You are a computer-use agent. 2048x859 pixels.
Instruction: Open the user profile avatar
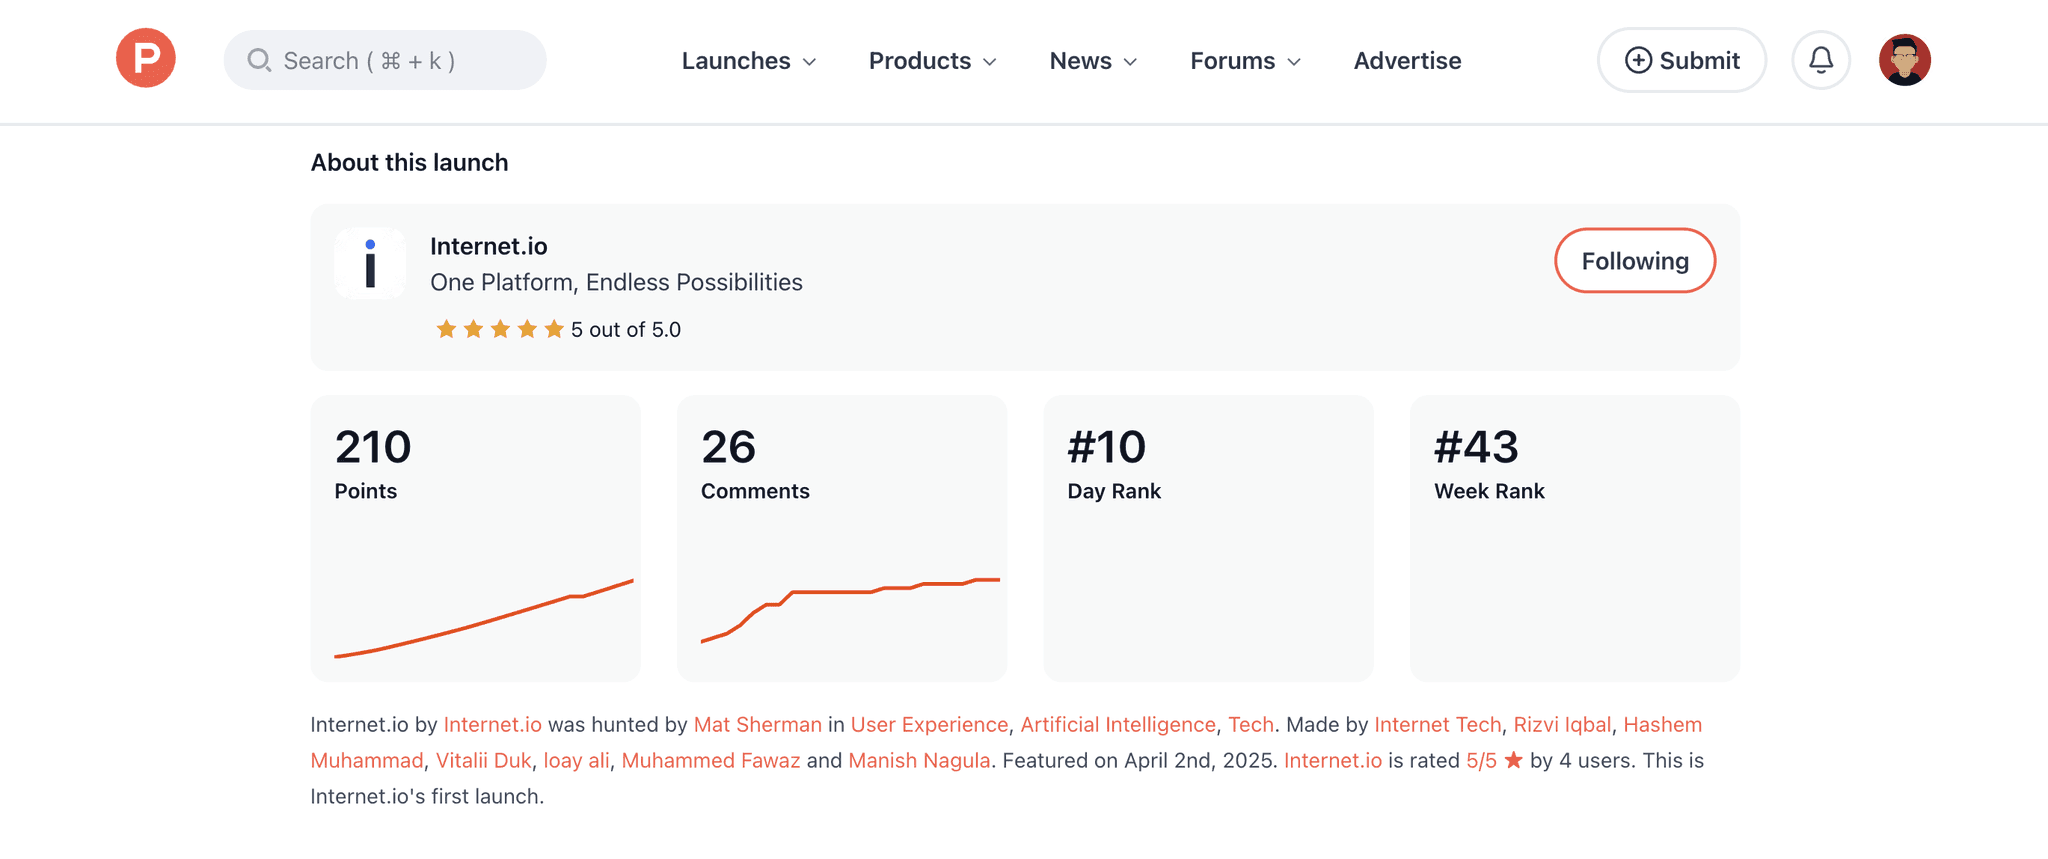point(1904,60)
